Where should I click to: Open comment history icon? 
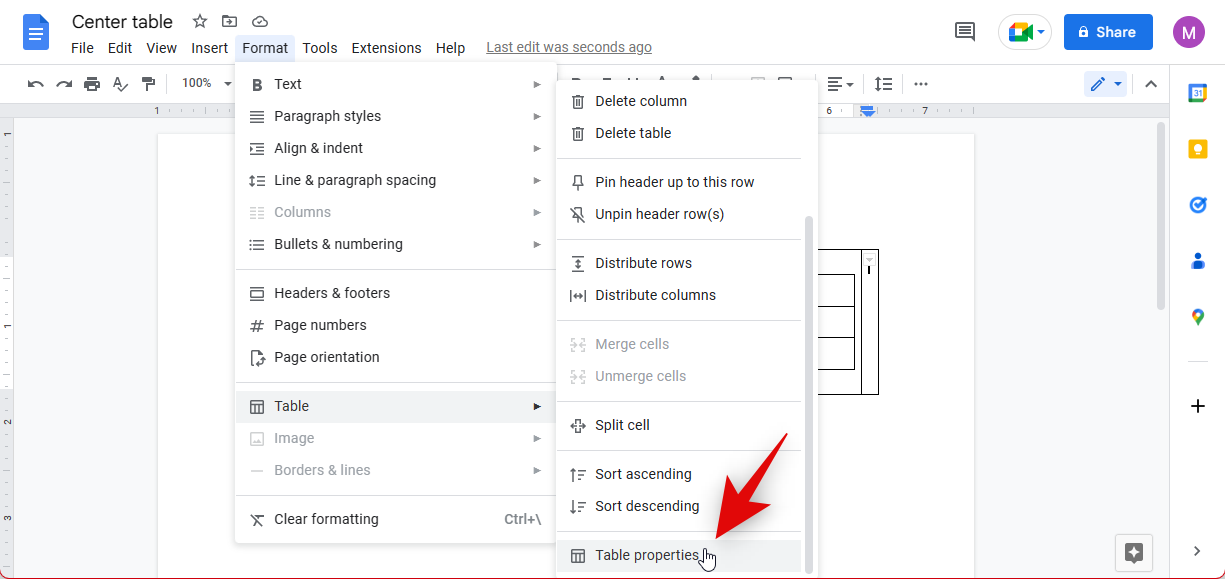click(965, 32)
